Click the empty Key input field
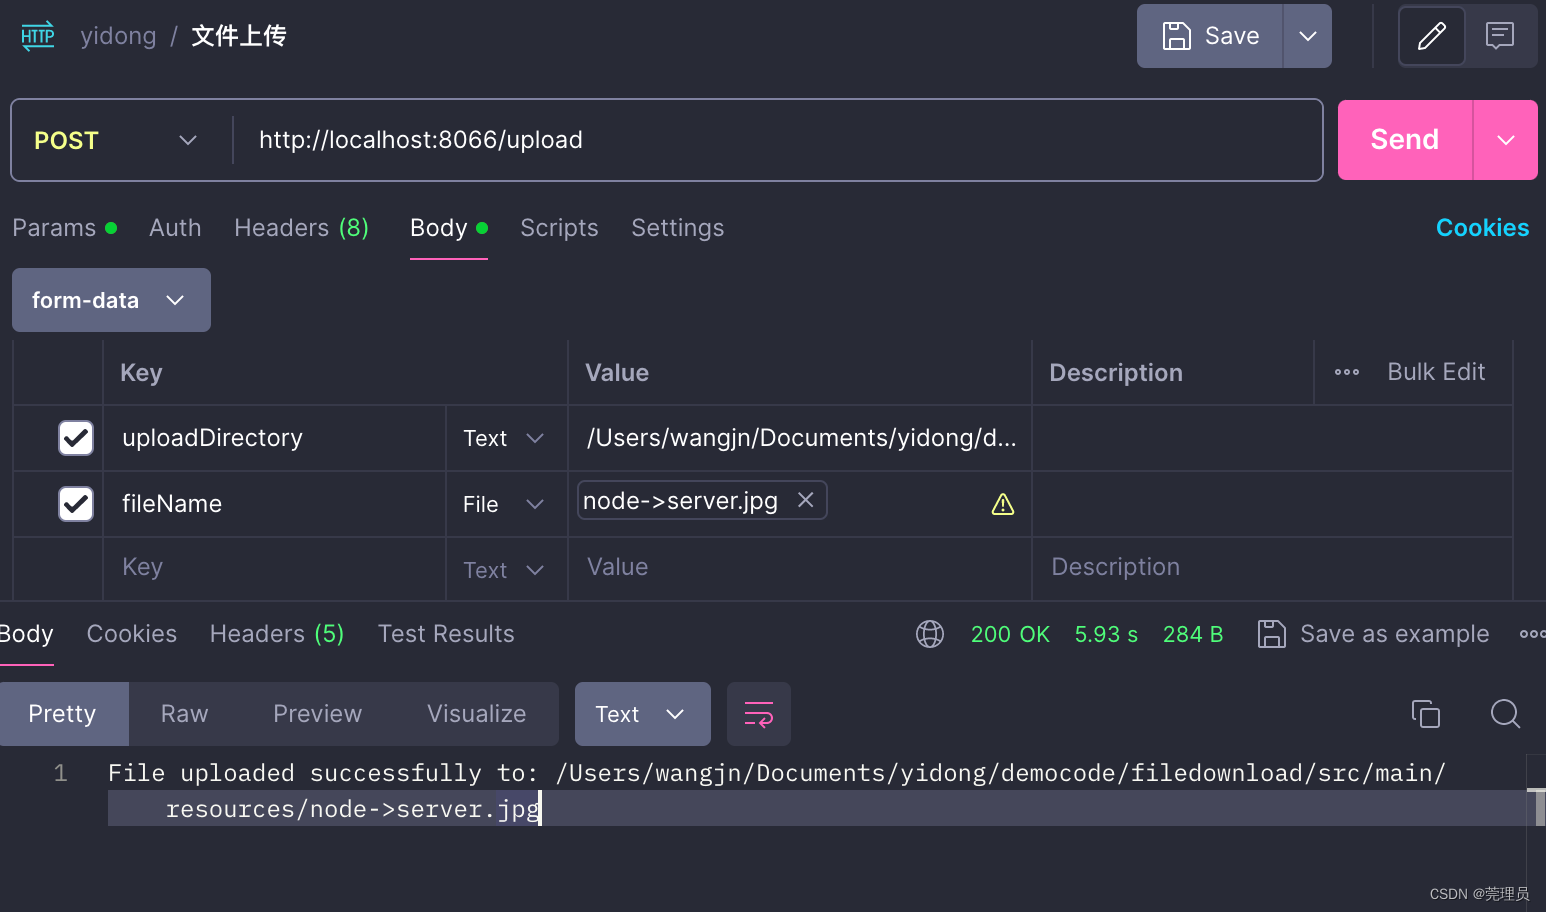1546x912 pixels. coord(275,567)
